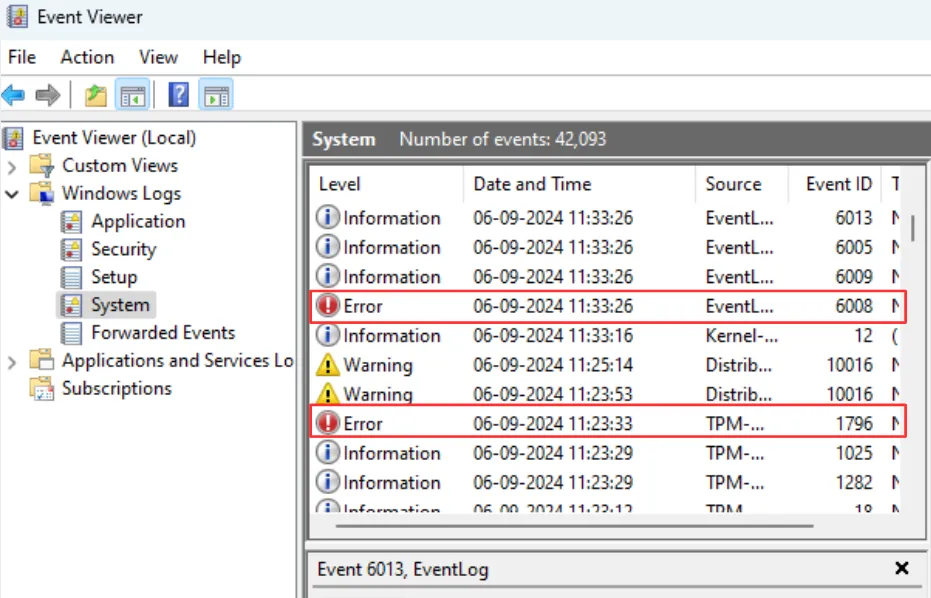Sort events by the Event ID column header
Viewport: 931px width, 598px height.
(x=835, y=184)
